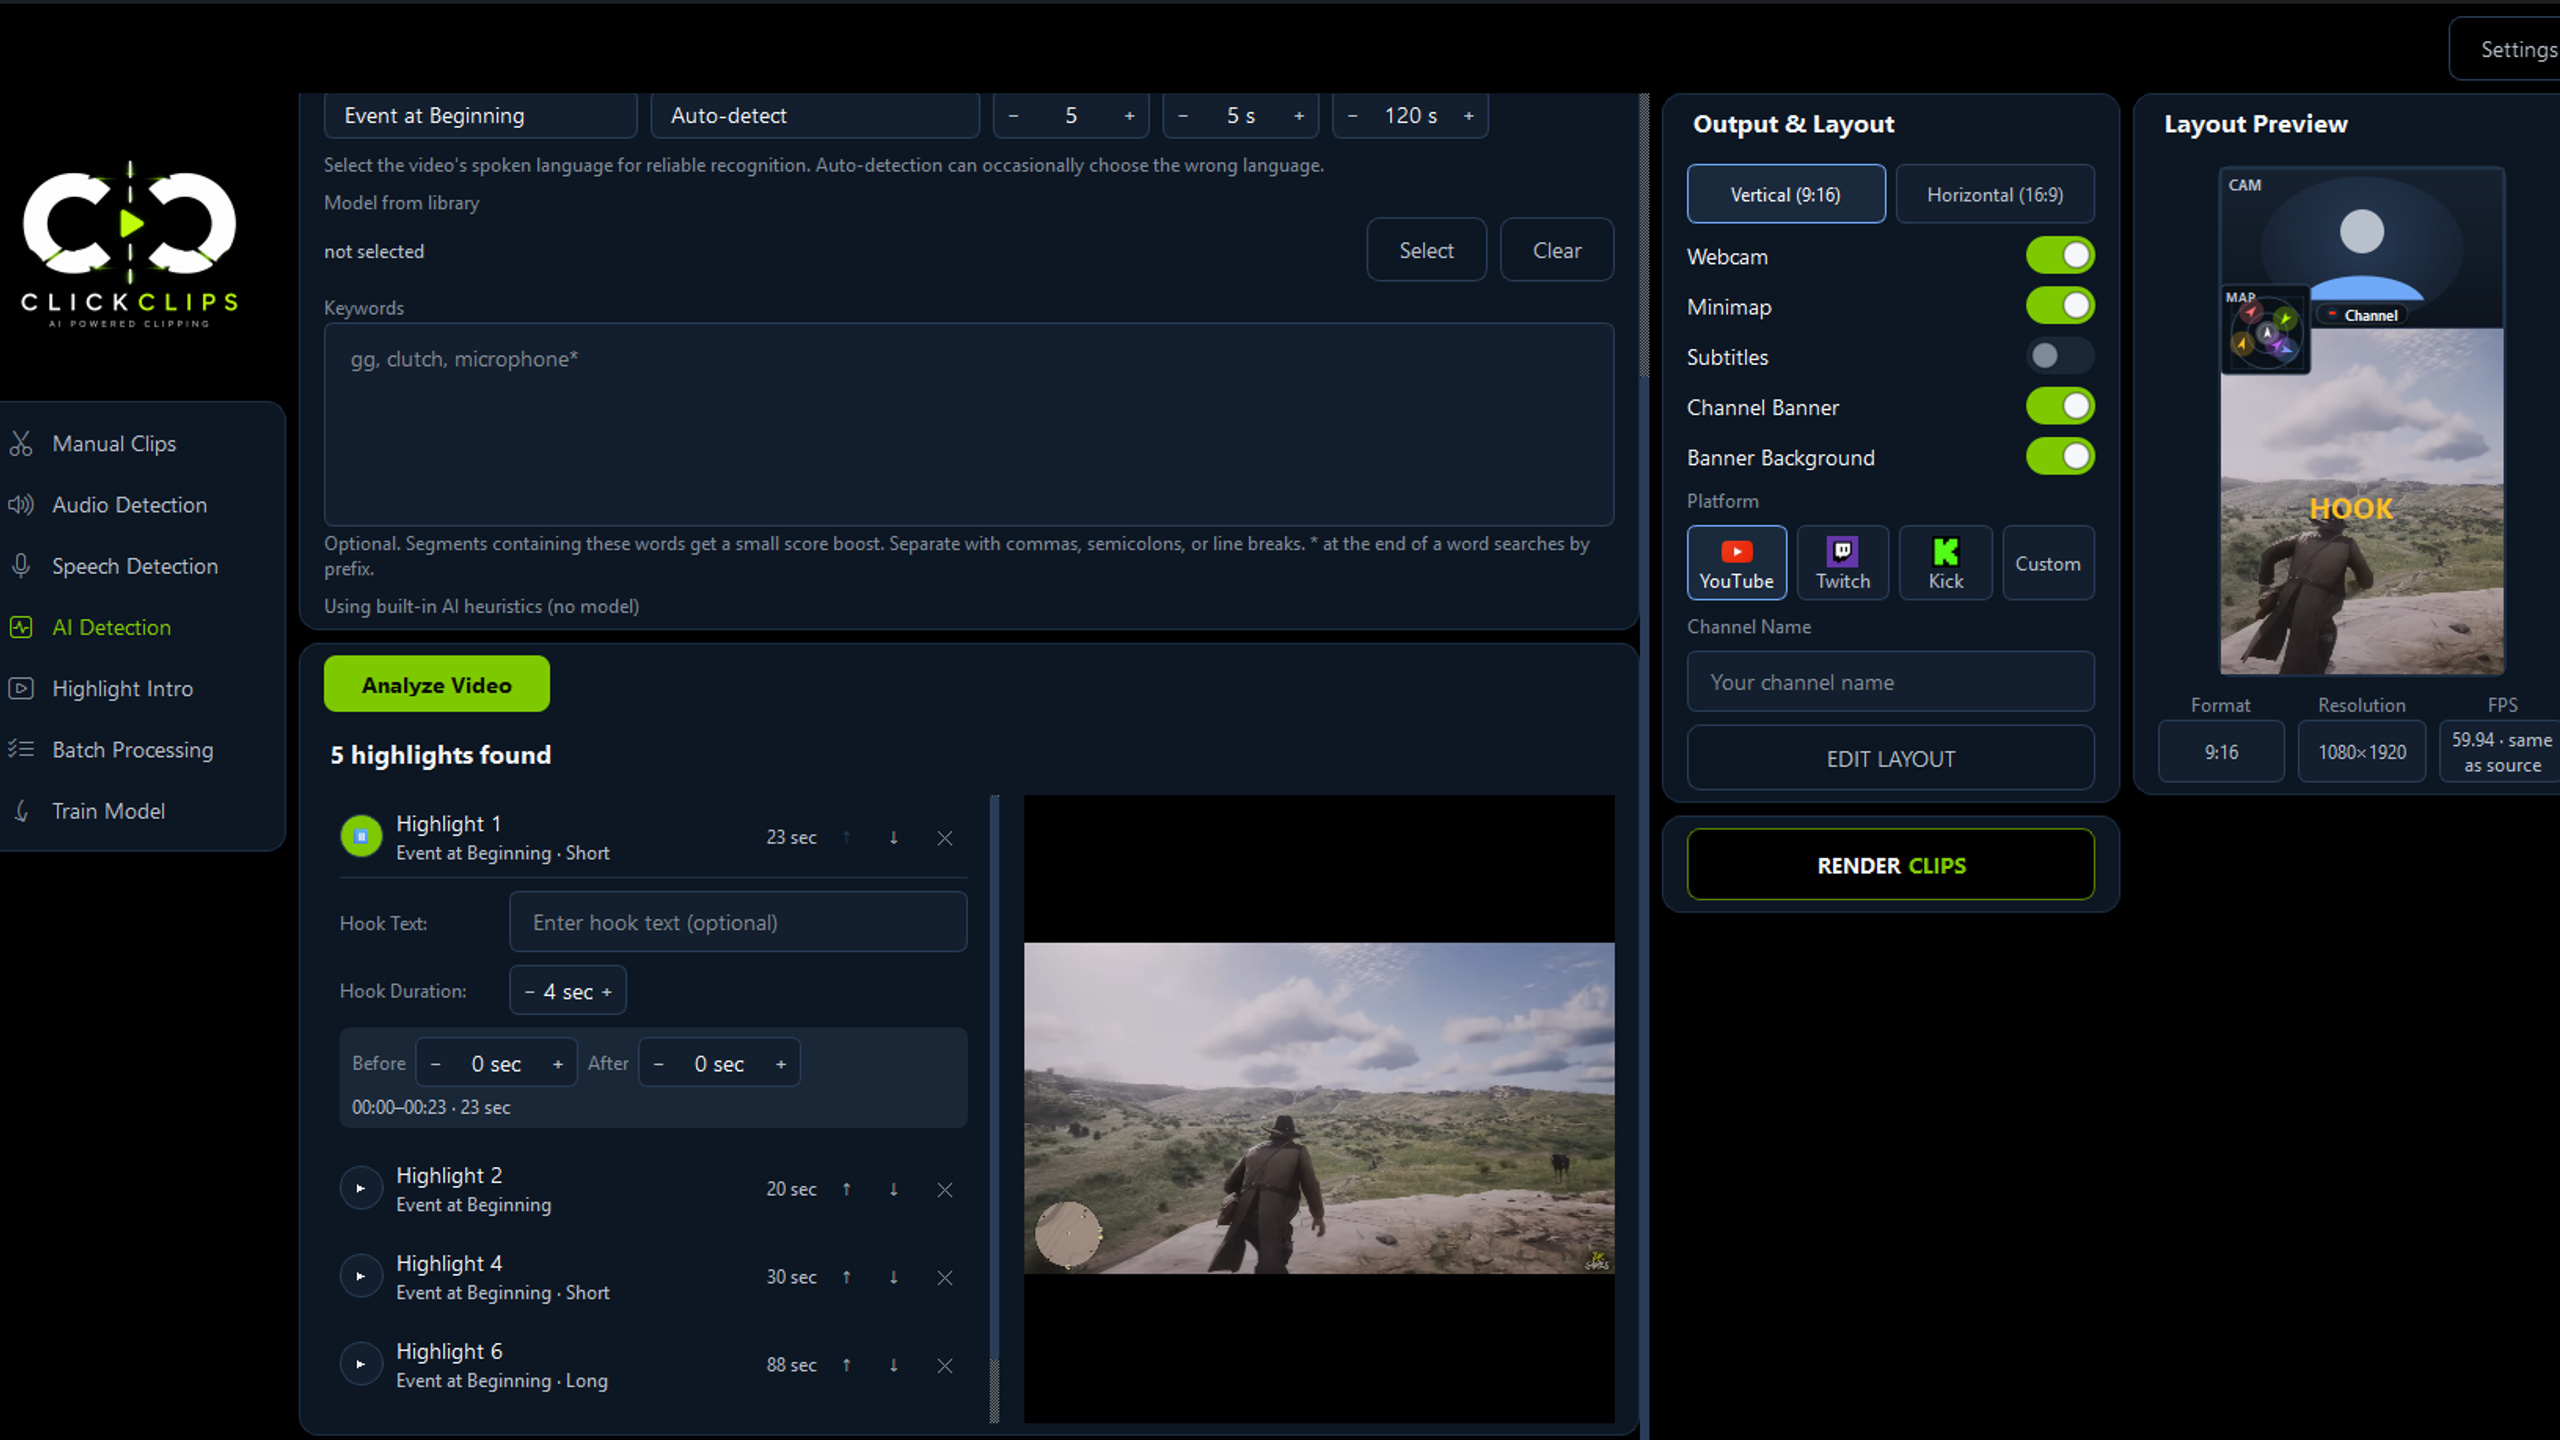2560x1440 pixels.
Task: Remove Highlight 2 with X icon
Action: click(945, 1189)
